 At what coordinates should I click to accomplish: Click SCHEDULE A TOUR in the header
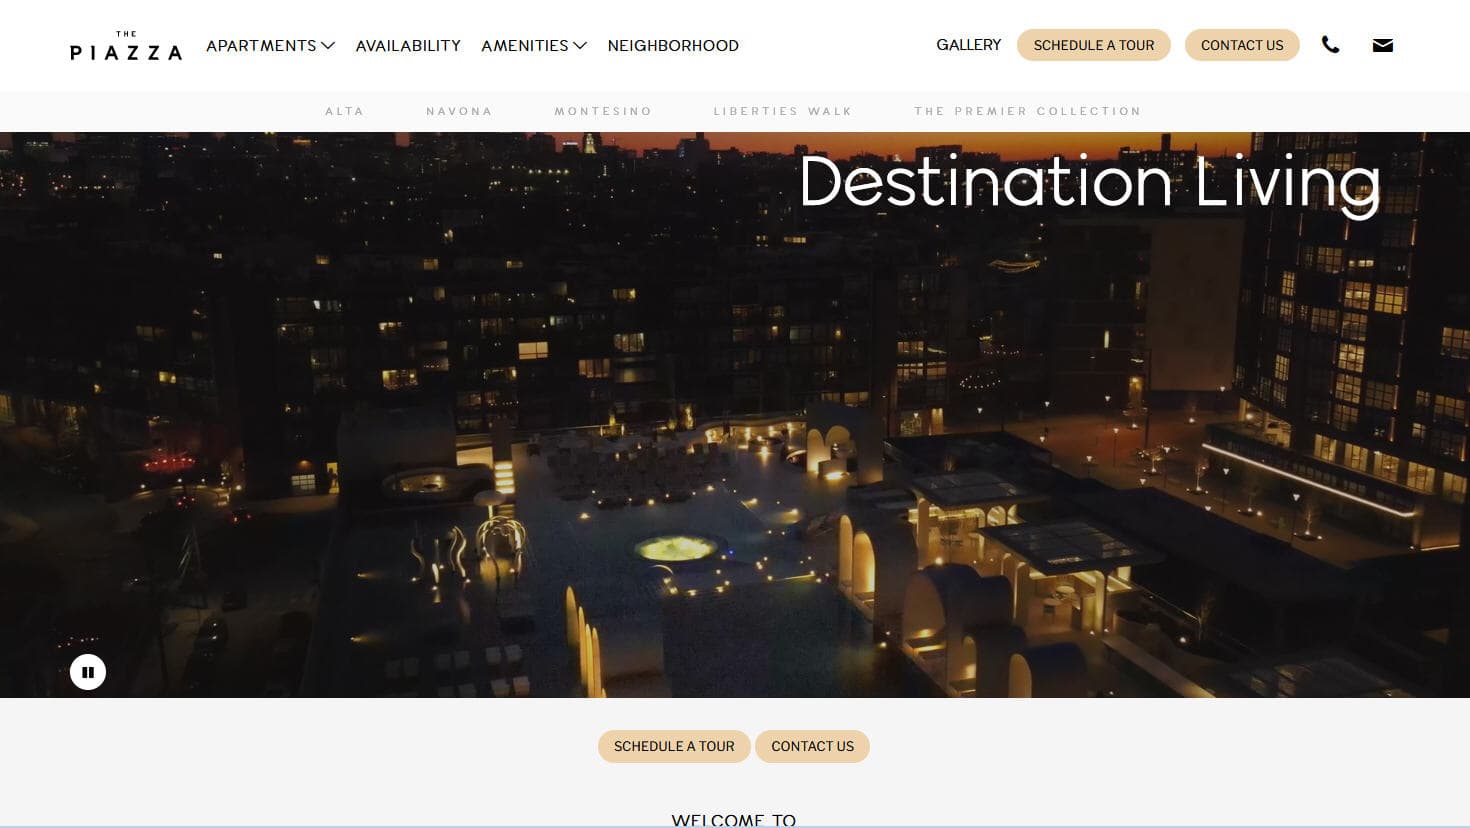[1093, 44]
